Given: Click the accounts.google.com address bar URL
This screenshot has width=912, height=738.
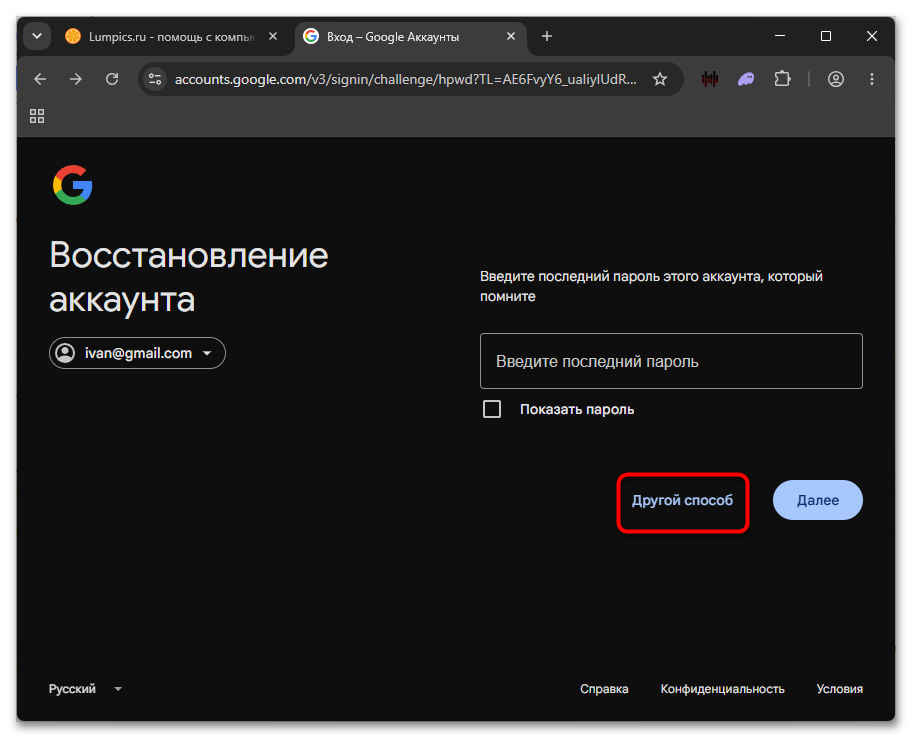Looking at the screenshot, I should pos(405,79).
